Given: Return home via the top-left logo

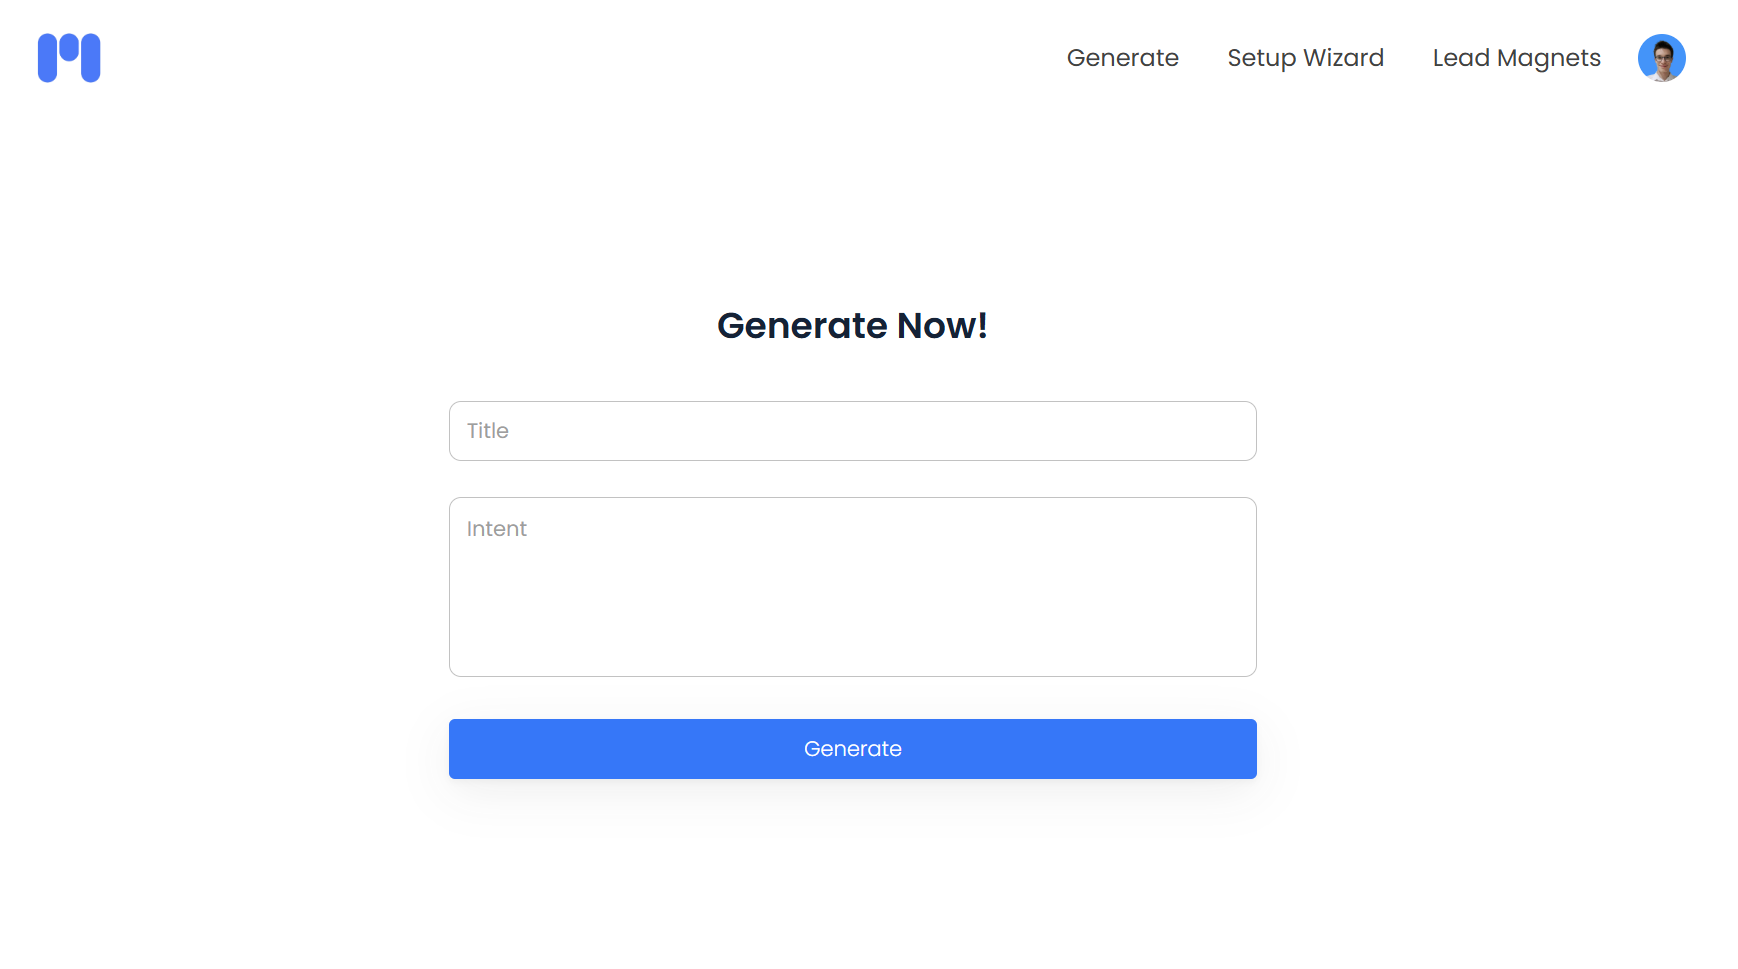Looking at the screenshot, I should pyautogui.click(x=69, y=58).
